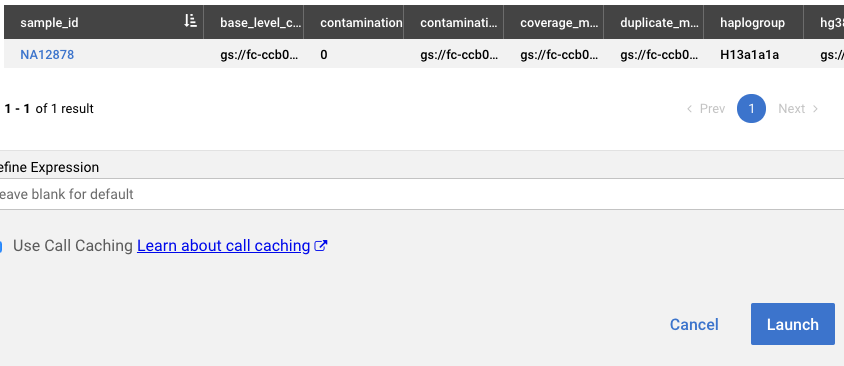Click the Next pagination text
The width and height of the screenshot is (844, 366).
coord(791,109)
